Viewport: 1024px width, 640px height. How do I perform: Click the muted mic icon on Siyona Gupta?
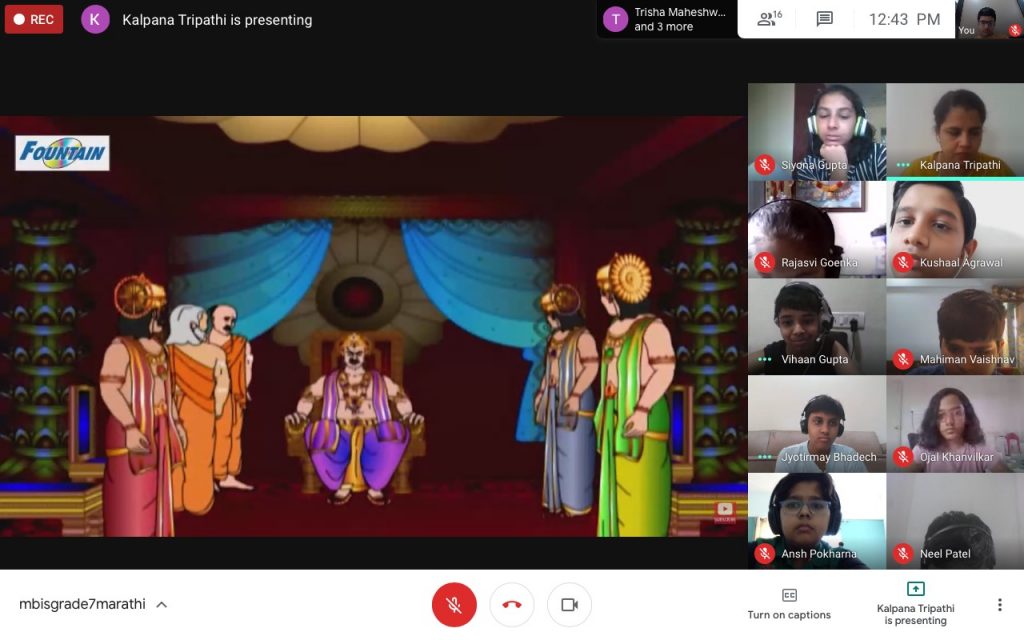click(x=765, y=165)
